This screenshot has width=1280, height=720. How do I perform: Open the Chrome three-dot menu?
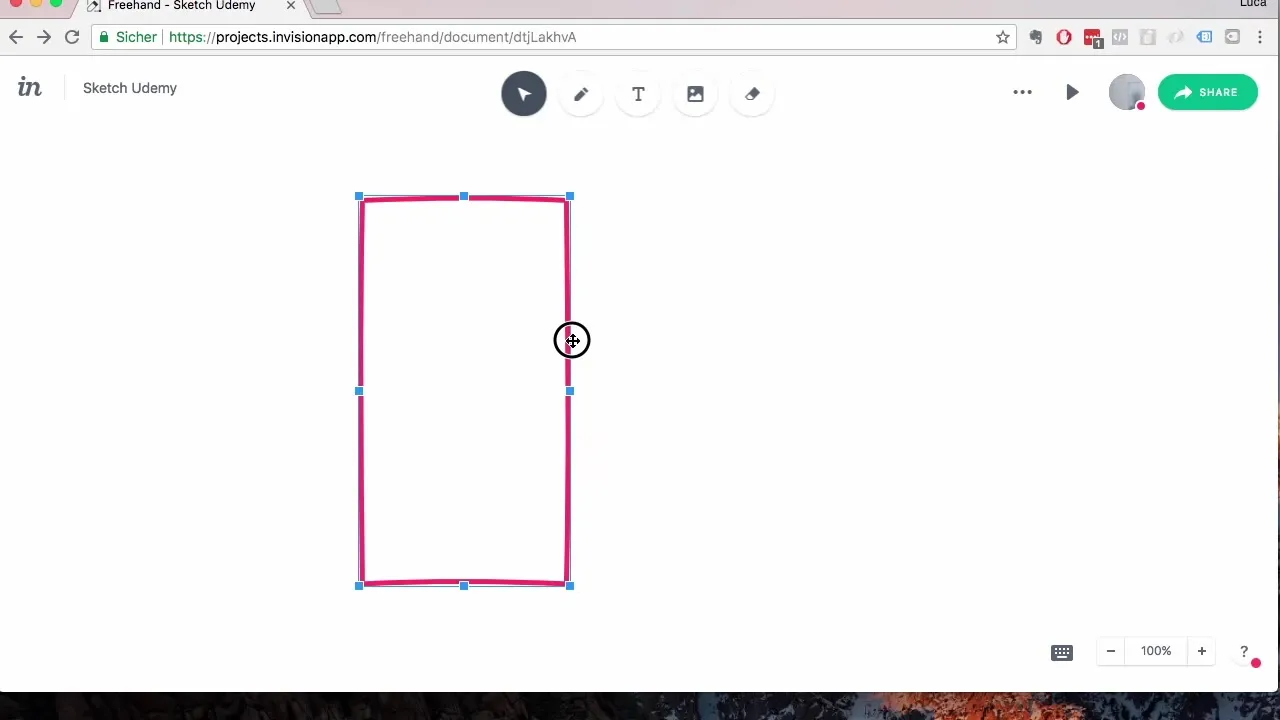[1261, 37]
